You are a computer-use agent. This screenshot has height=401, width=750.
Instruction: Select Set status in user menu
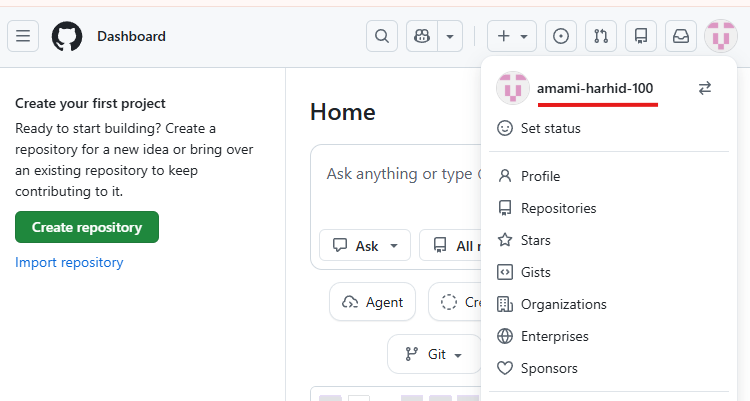(x=608, y=128)
